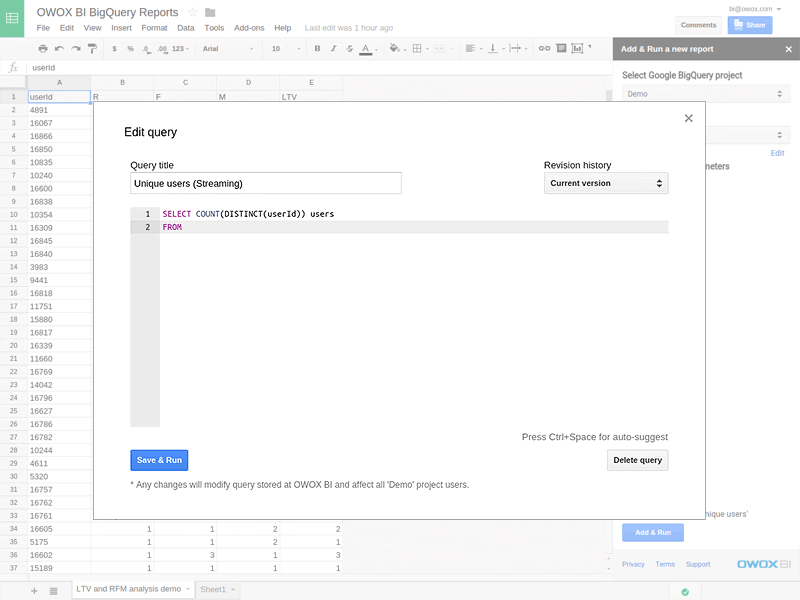Open the Arial font family dropdown

228,48
